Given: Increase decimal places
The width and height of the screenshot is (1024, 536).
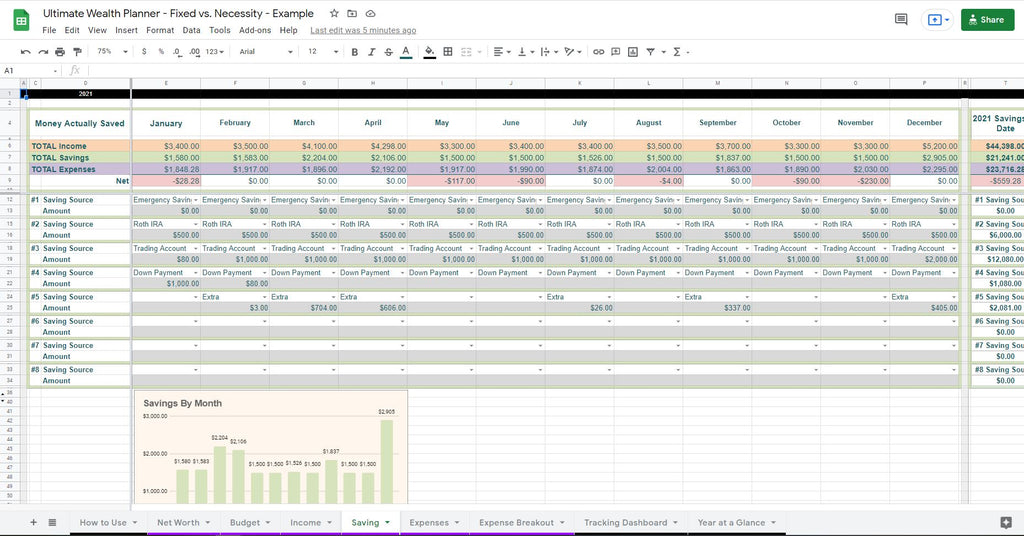Looking at the screenshot, I should 195,52.
